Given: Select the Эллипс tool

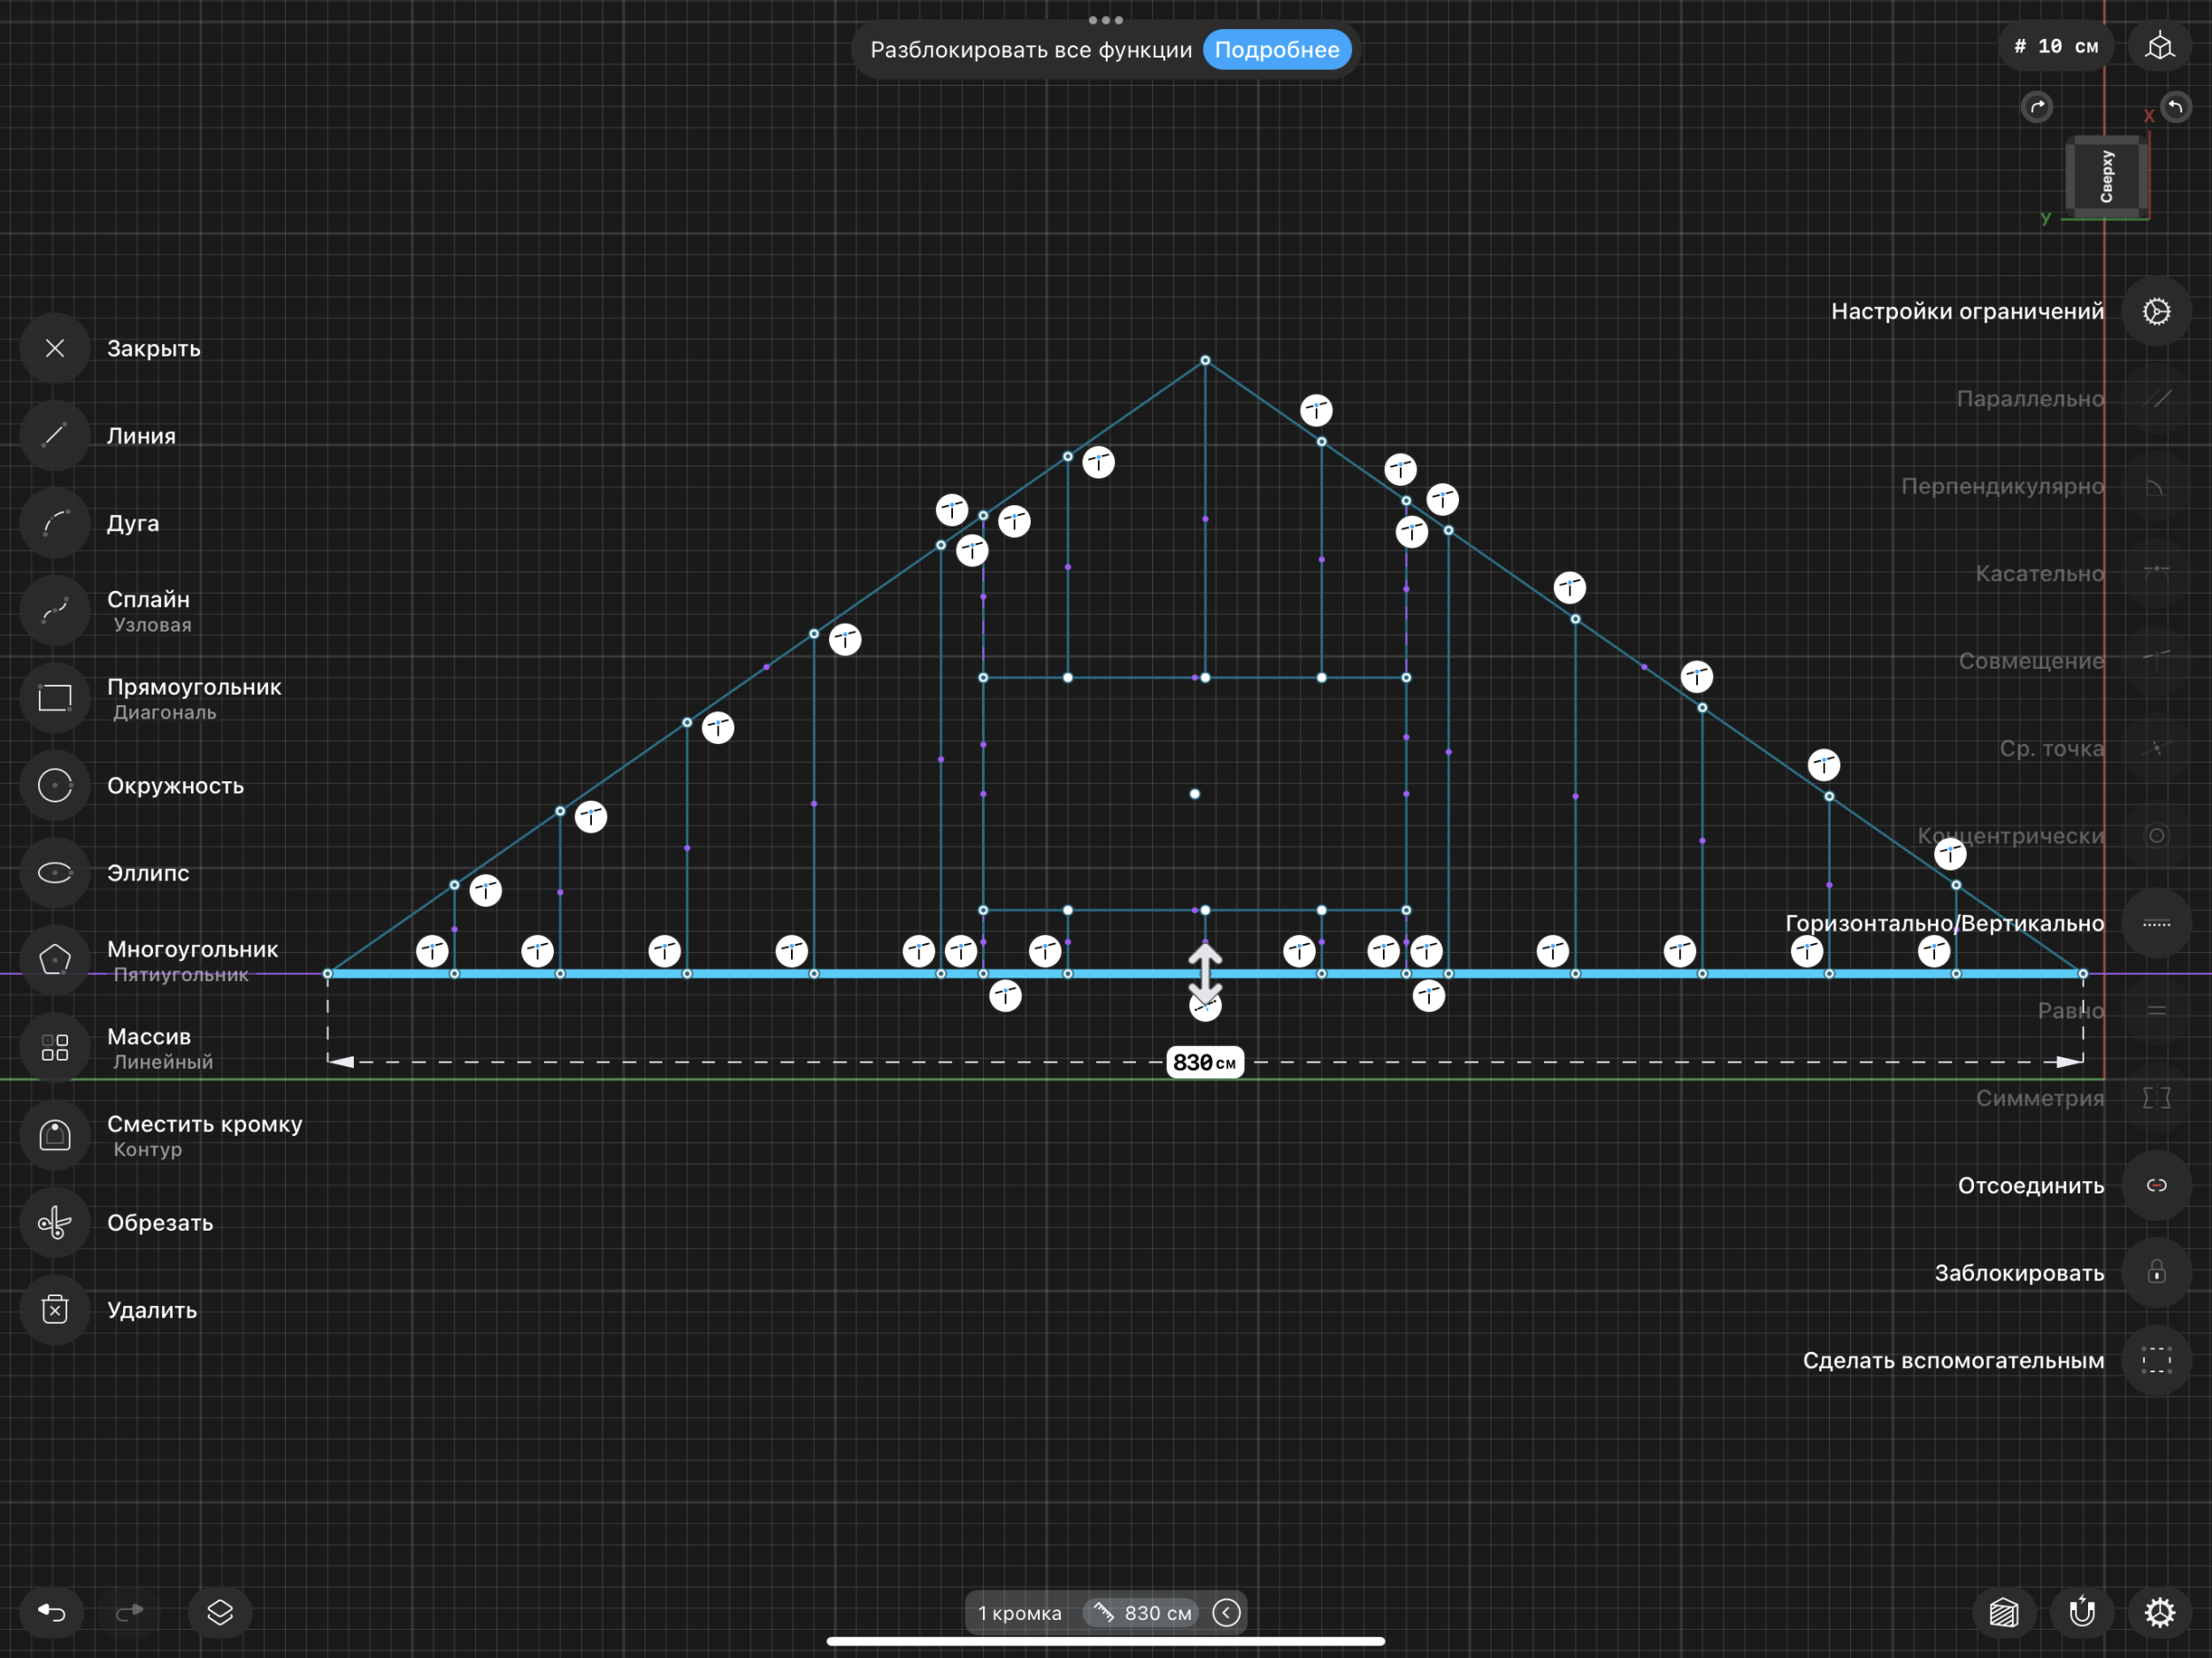Looking at the screenshot, I should point(55,872).
